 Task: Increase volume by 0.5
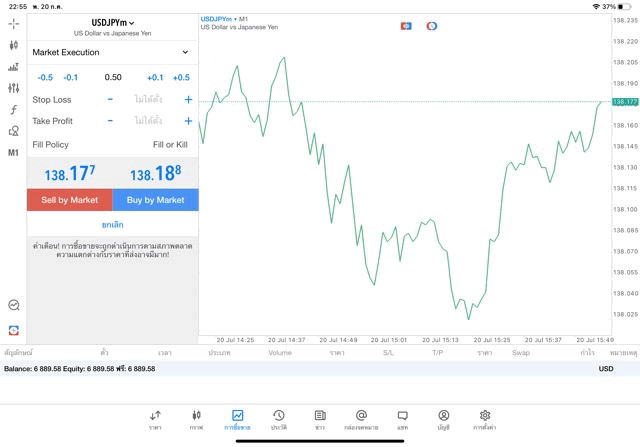[181, 78]
